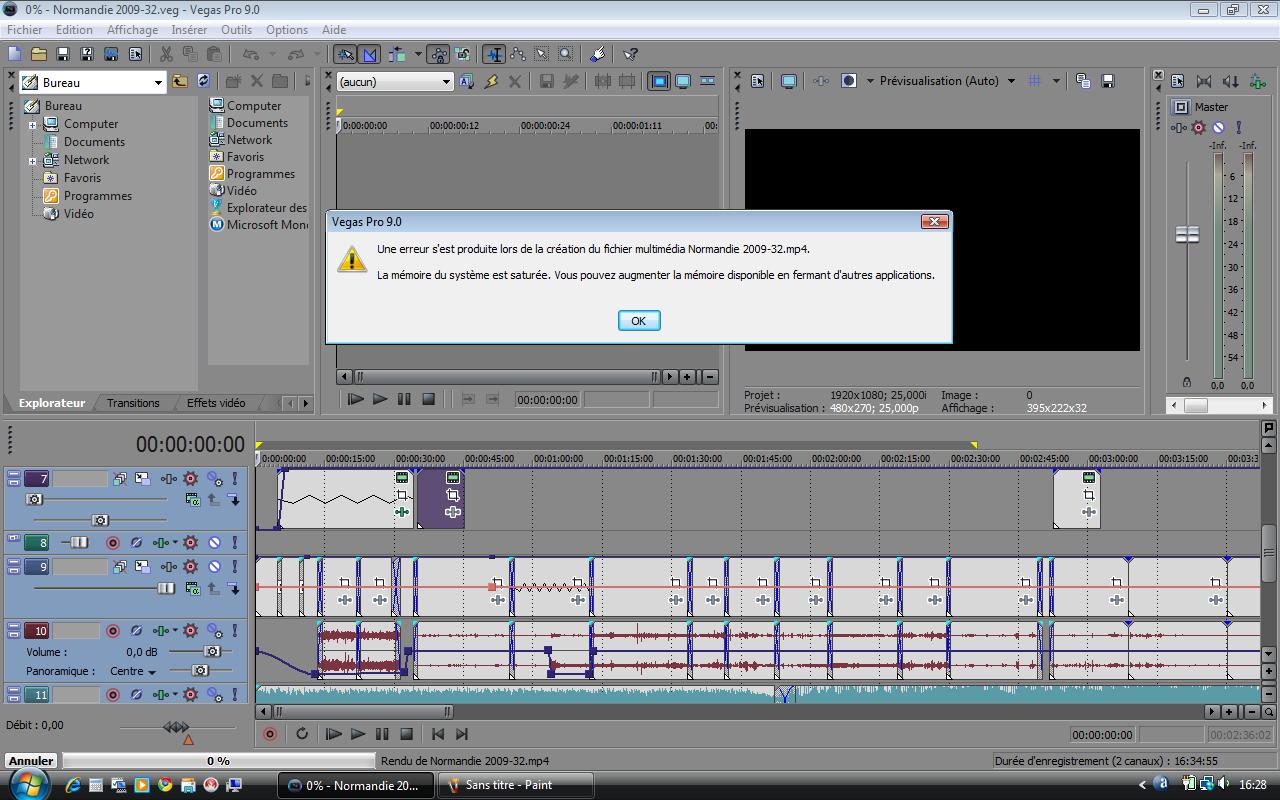This screenshot has width=1280, height=800.
Task: Open track 7 track FX
Action: click(x=167, y=480)
